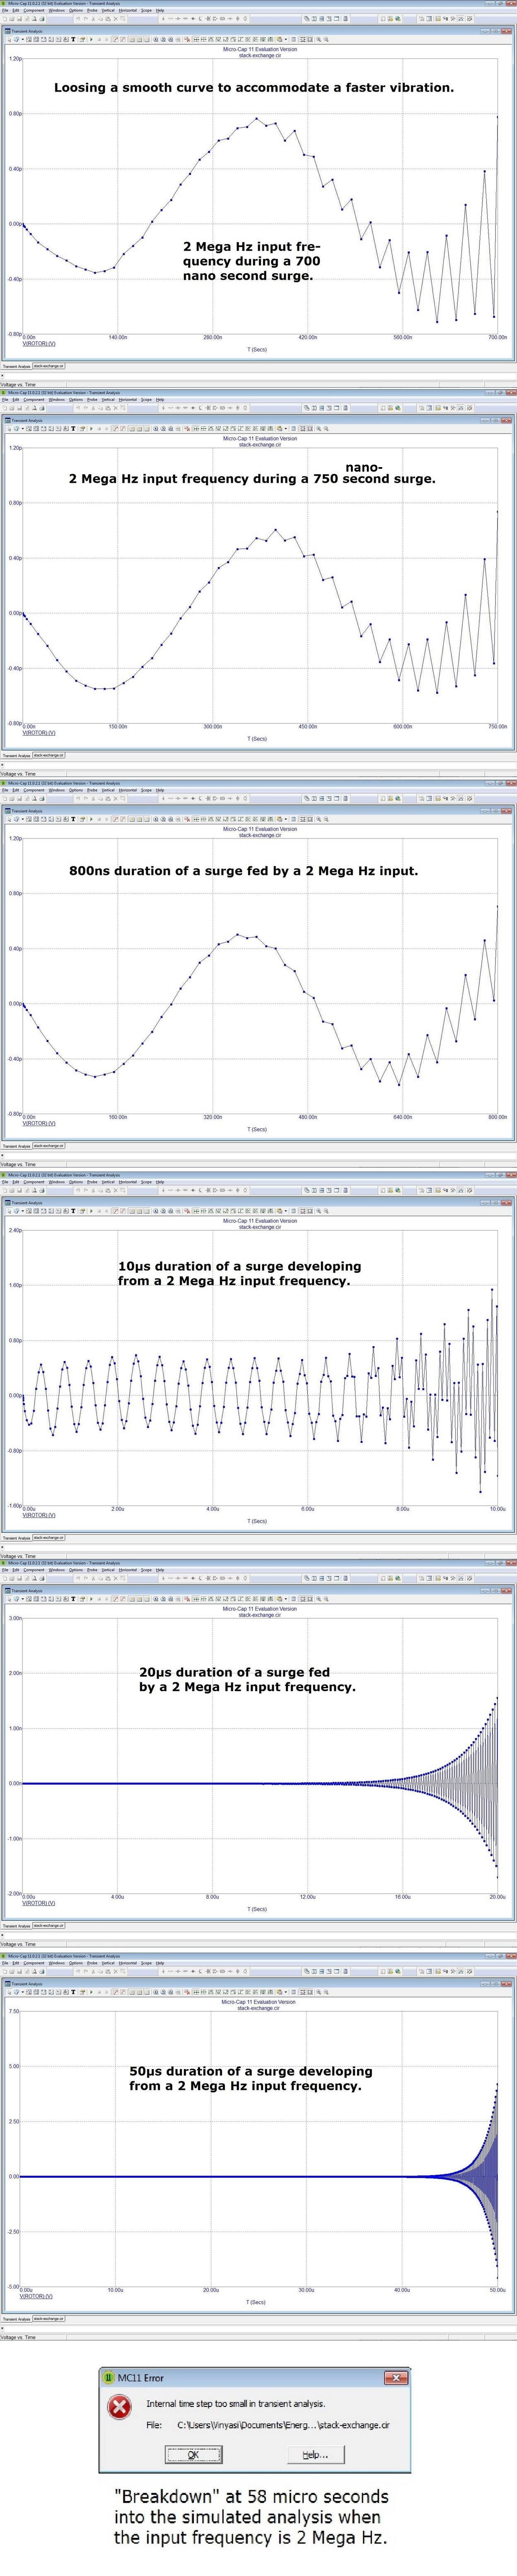
Task: Open Probe menu in the 750 nanosecond window
Action: point(92,399)
